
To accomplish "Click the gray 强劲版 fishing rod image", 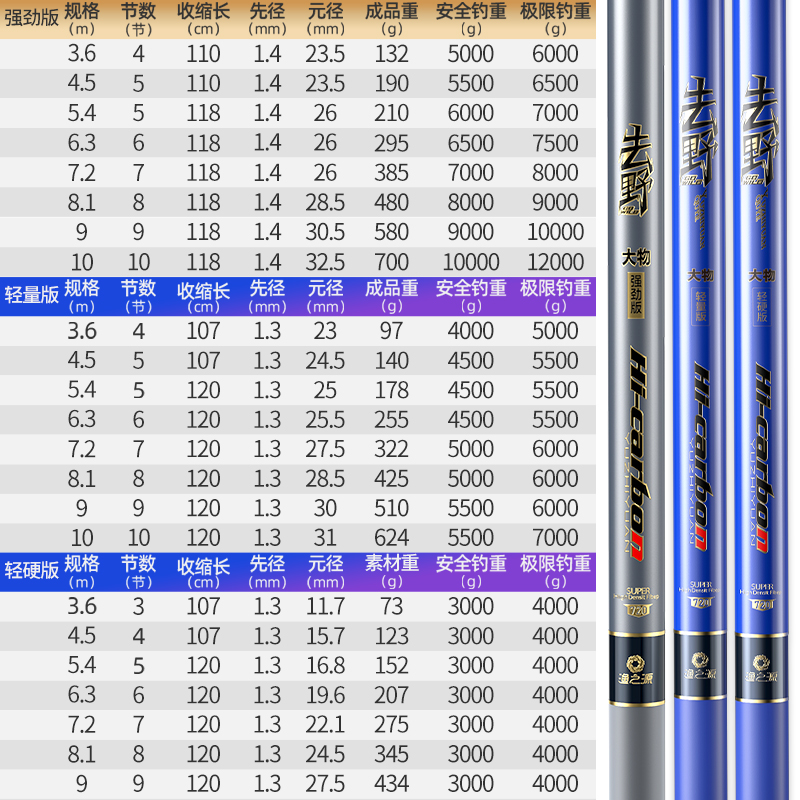I will click(x=636, y=400).
